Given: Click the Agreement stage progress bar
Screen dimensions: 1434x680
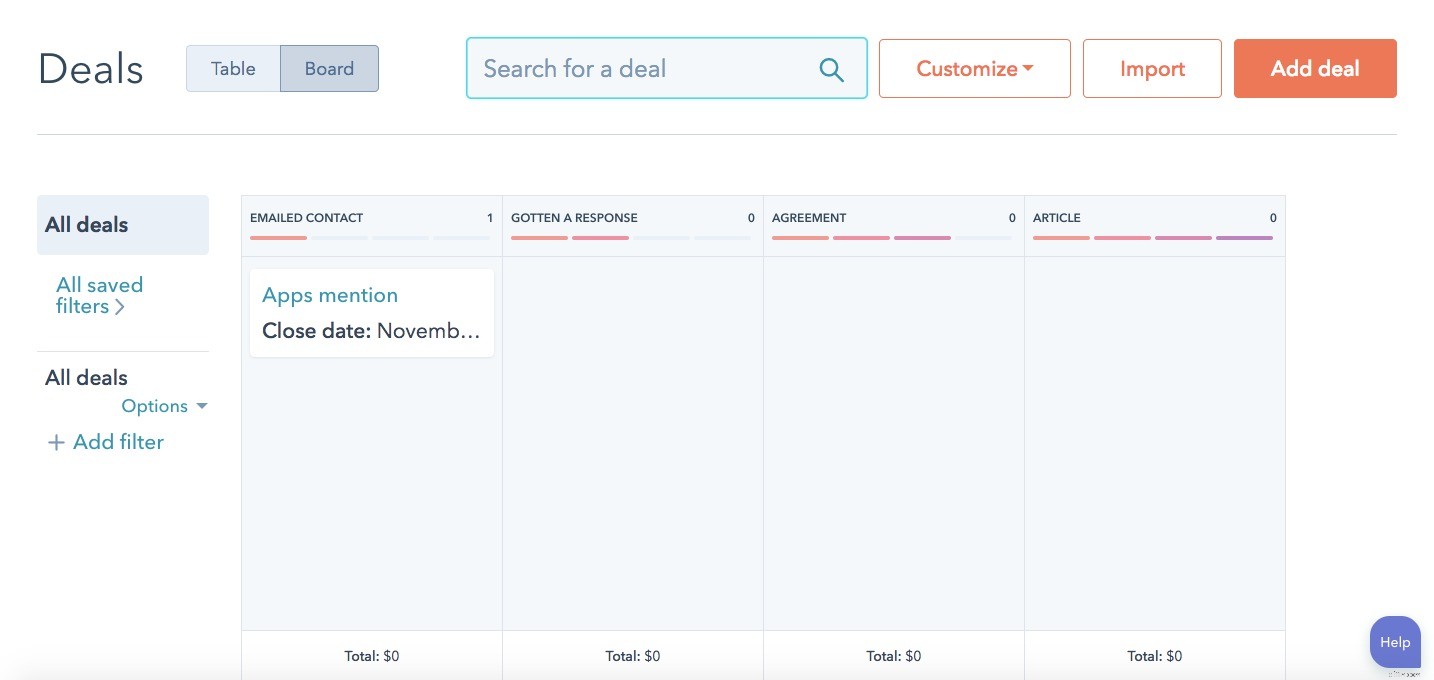Looking at the screenshot, I should (893, 238).
